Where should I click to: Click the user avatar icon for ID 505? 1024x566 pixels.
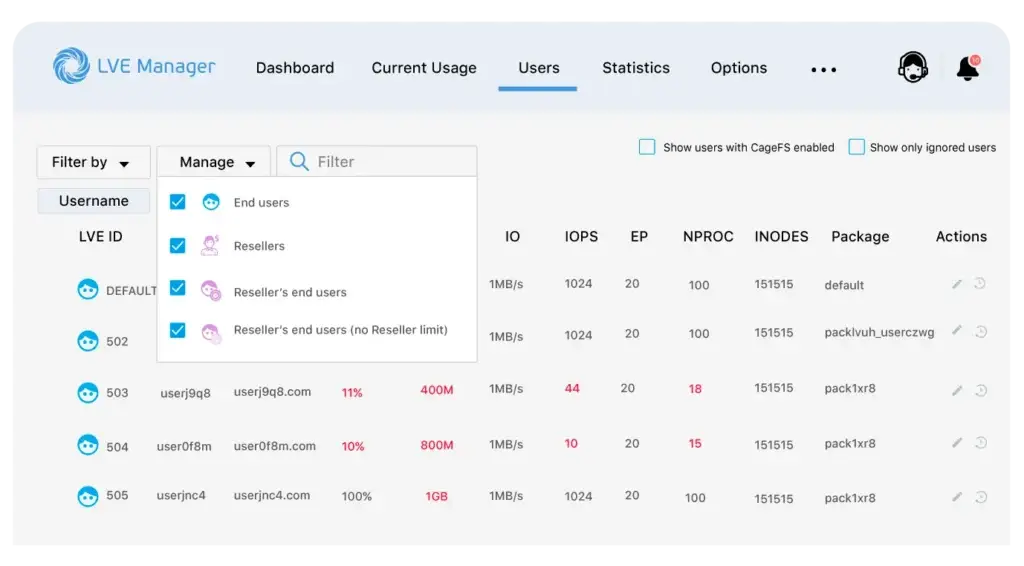click(x=88, y=496)
